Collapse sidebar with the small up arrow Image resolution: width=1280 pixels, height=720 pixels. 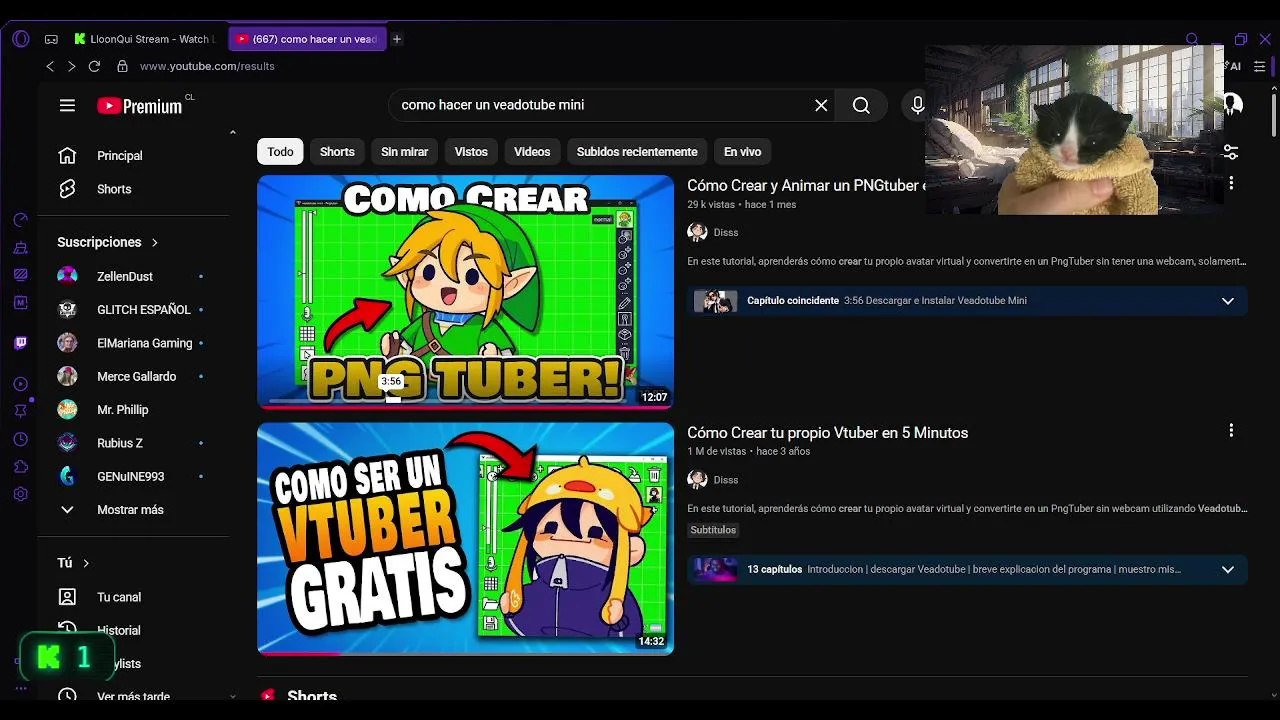click(232, 132)
